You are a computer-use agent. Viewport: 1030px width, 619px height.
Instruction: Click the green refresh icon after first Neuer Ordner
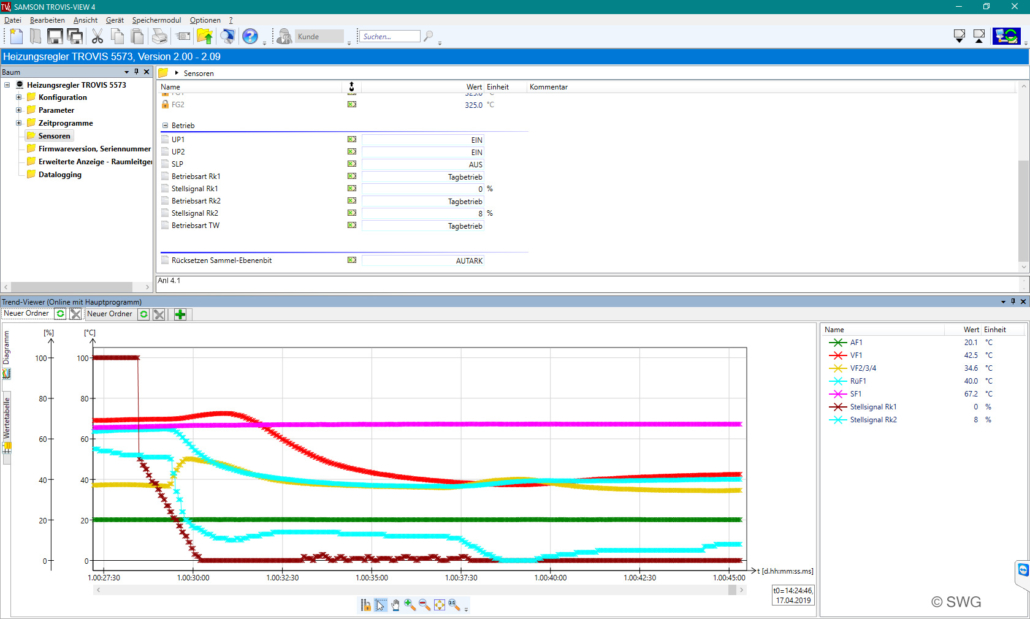tap(60, 314)
